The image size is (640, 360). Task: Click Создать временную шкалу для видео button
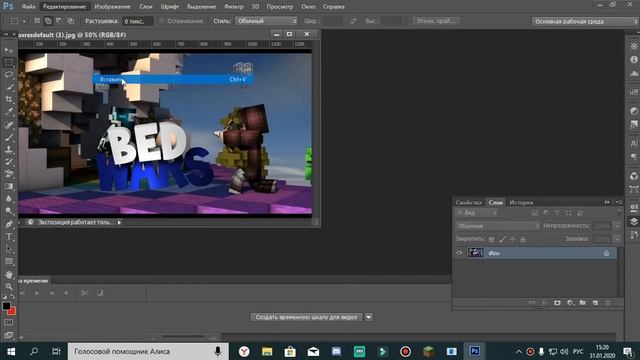point(306,317)
